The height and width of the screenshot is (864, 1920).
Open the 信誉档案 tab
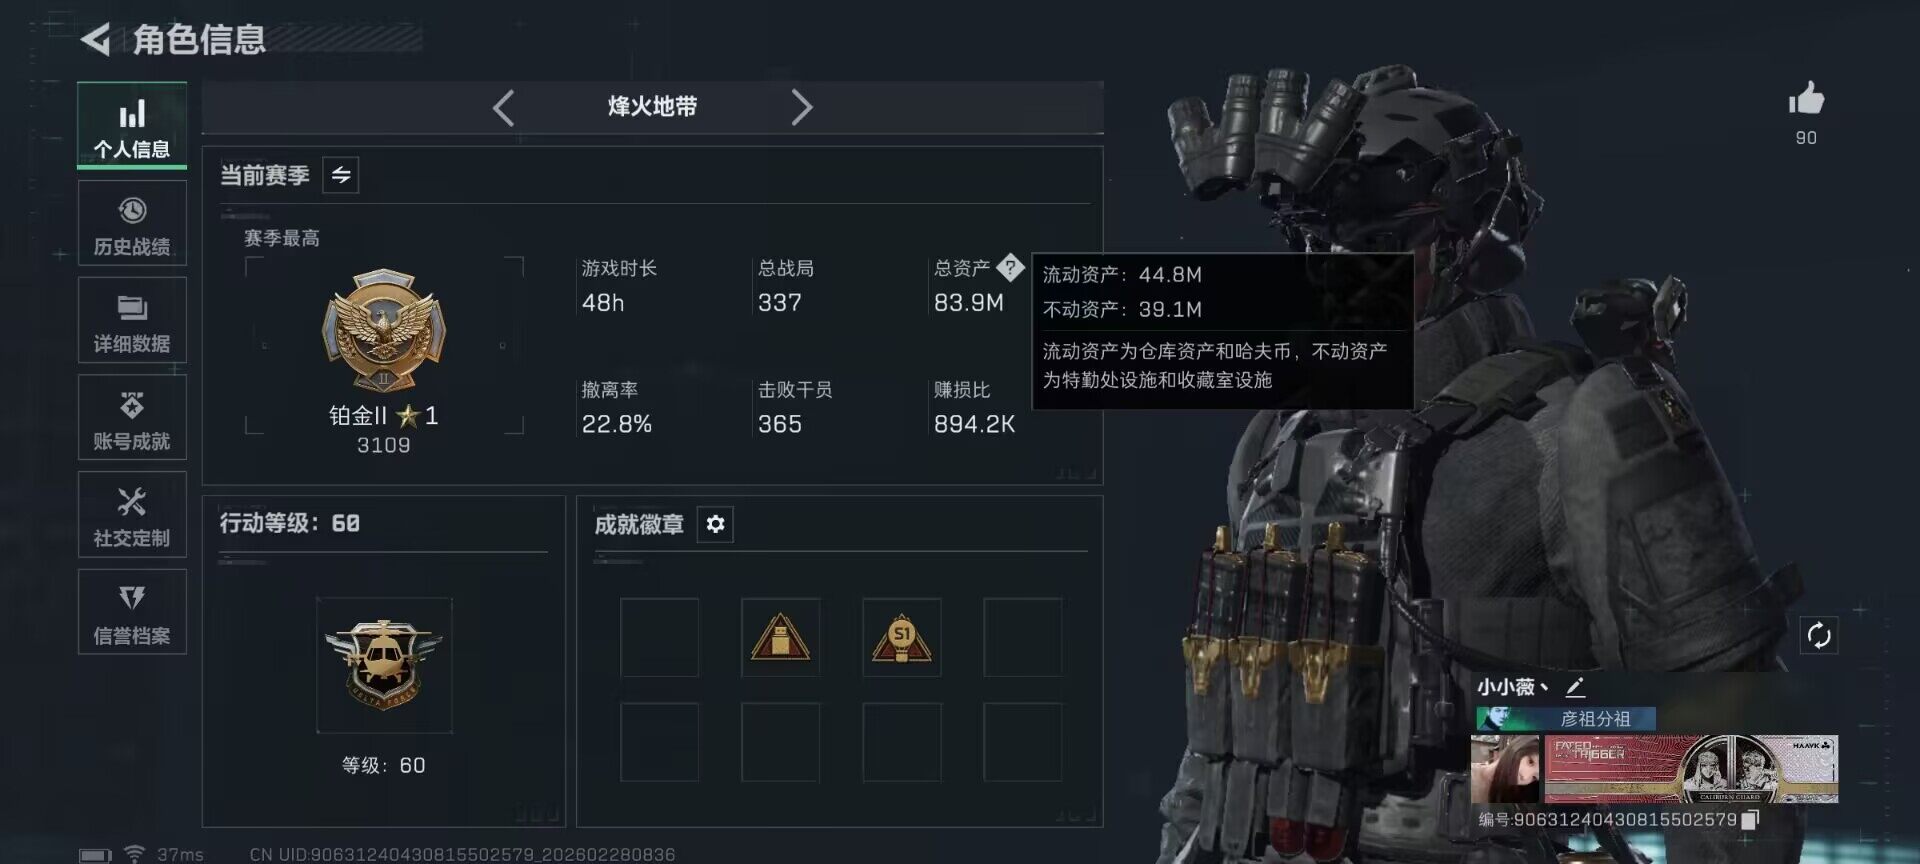tap(132, 612)
